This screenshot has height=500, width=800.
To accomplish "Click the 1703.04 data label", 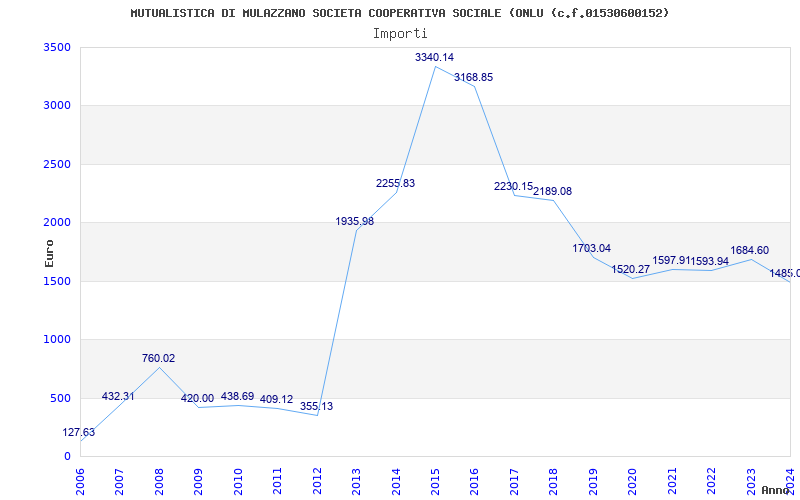I will 591,248.
